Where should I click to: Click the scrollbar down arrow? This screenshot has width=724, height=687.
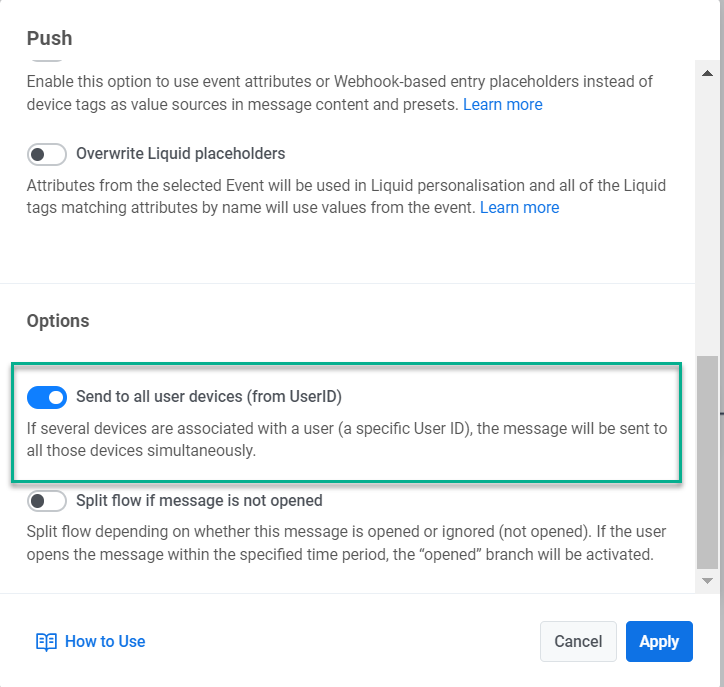pos(707,580)
